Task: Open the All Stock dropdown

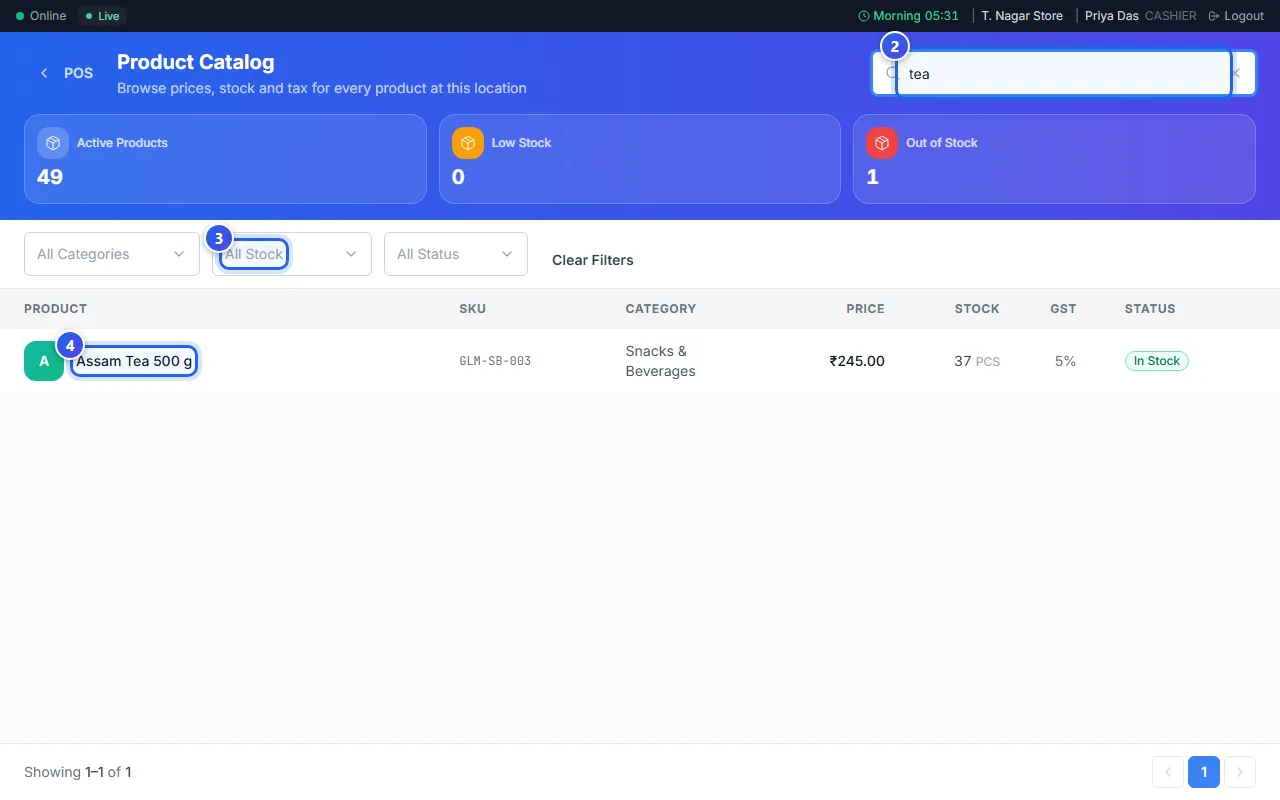Action: tap(292, 254)
